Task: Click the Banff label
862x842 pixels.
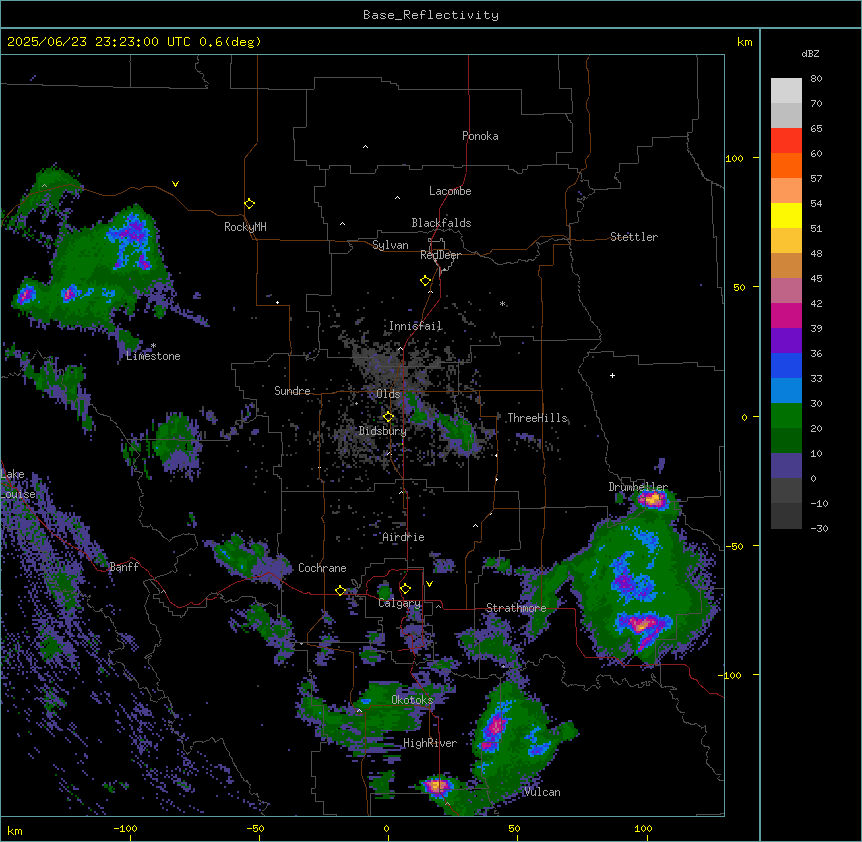Action: click(x=124, y=567)
